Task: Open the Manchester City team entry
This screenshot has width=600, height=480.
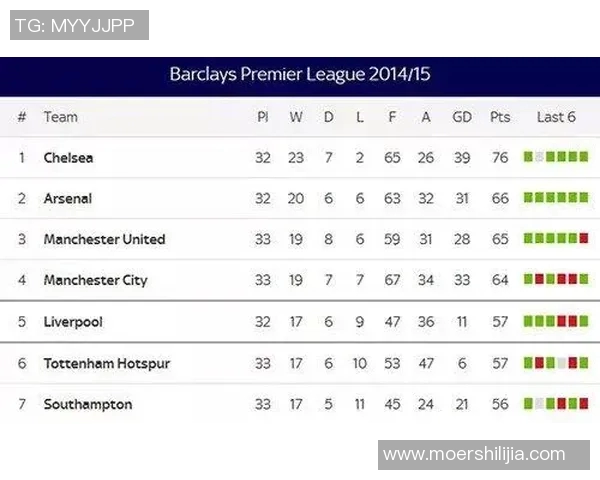Action: [x=95, y=281]
